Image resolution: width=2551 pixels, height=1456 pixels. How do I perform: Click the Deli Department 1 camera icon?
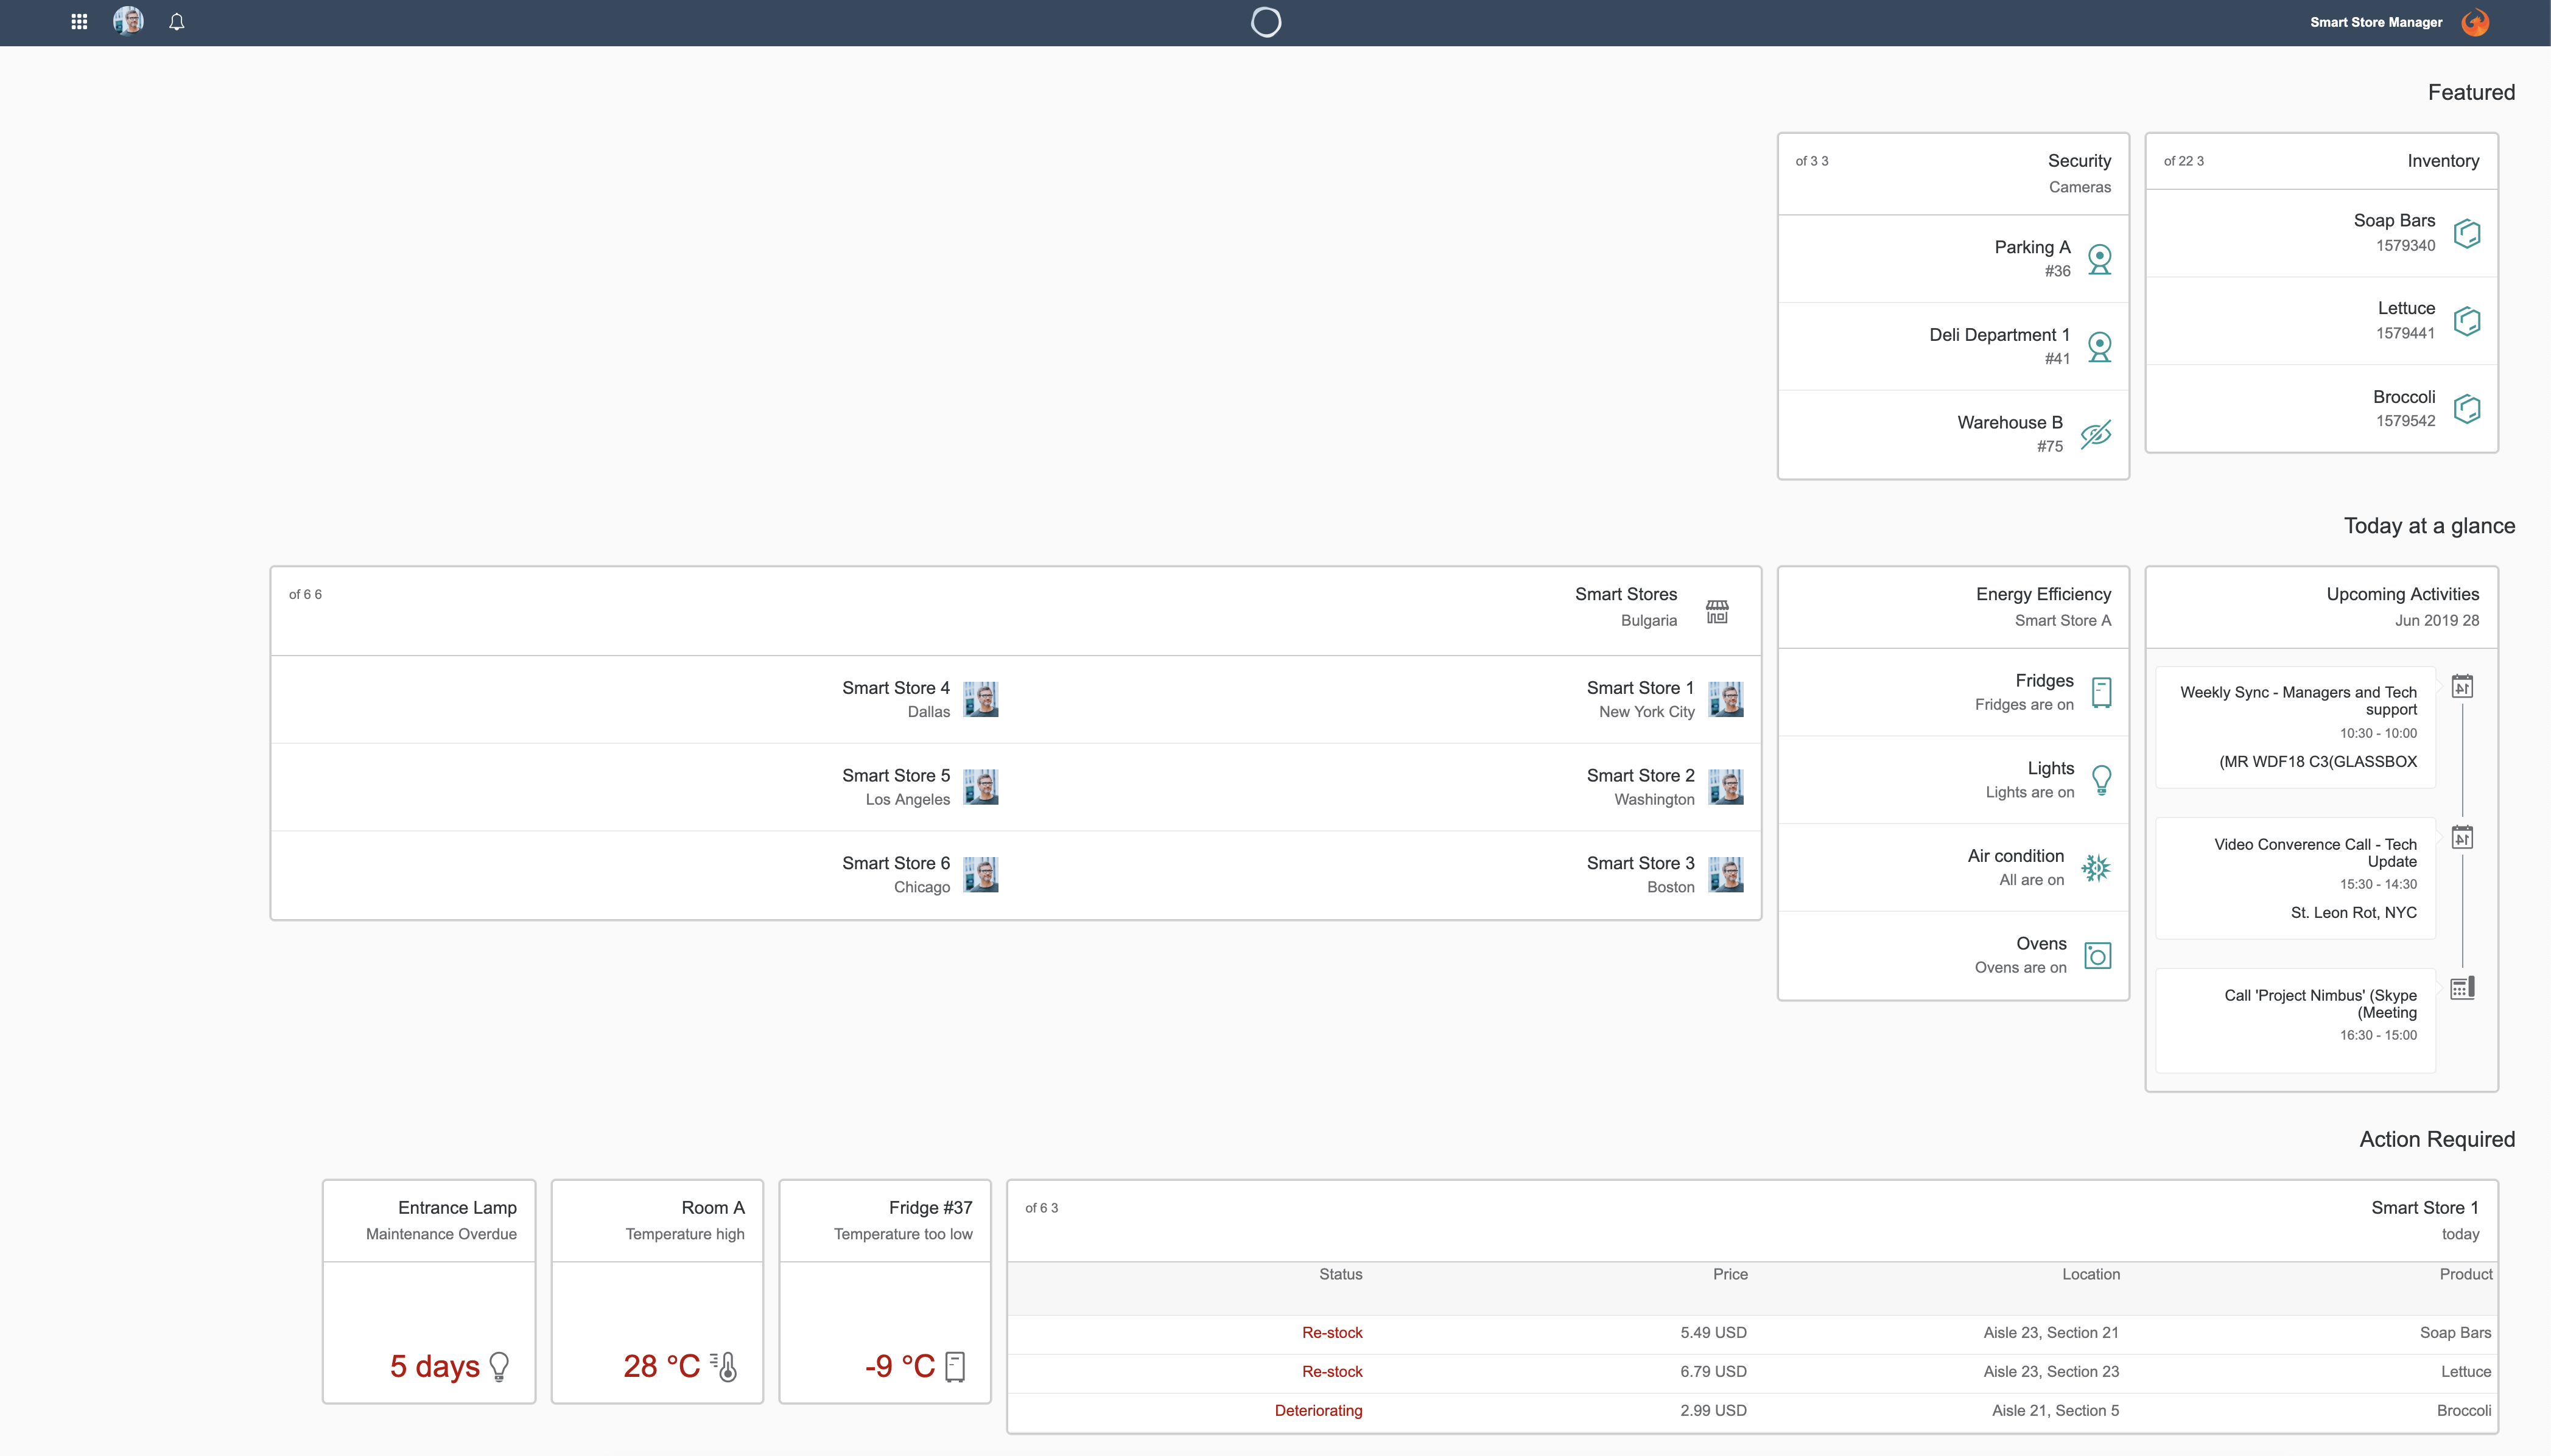[2099, 347]
